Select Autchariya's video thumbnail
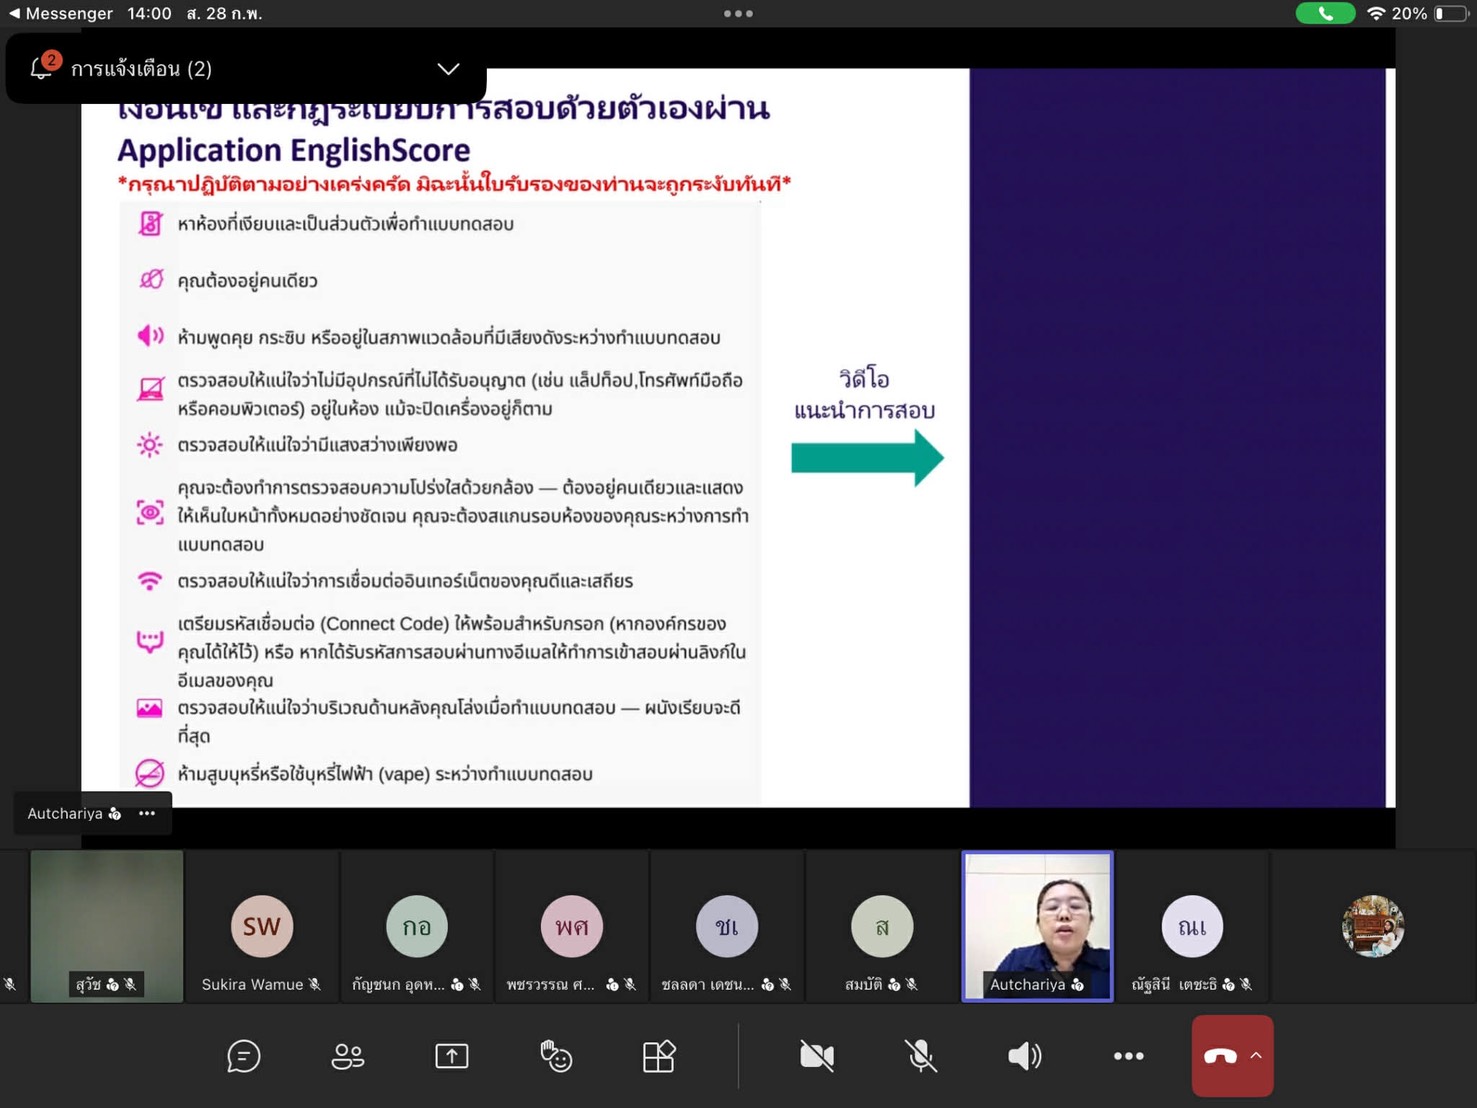Screen dimensions: 1477x1108 (1037, 925)
